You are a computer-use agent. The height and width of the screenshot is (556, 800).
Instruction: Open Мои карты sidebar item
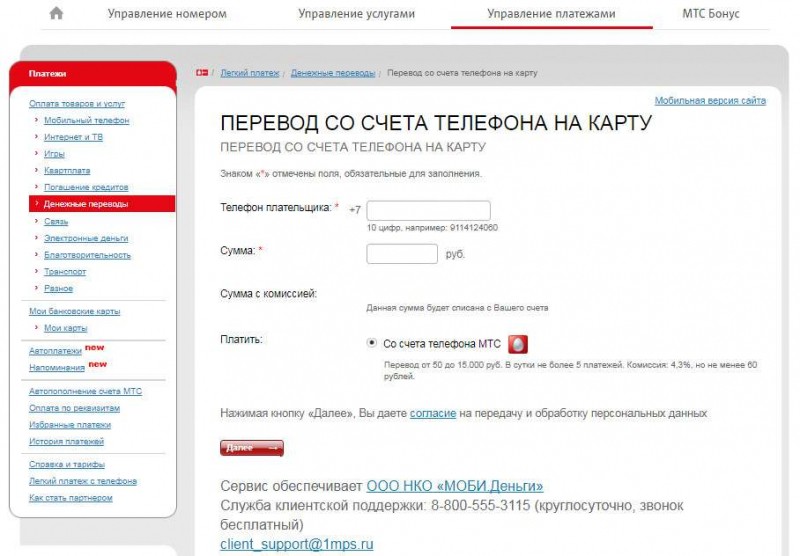pyautogui.click(x=65, y=328)
